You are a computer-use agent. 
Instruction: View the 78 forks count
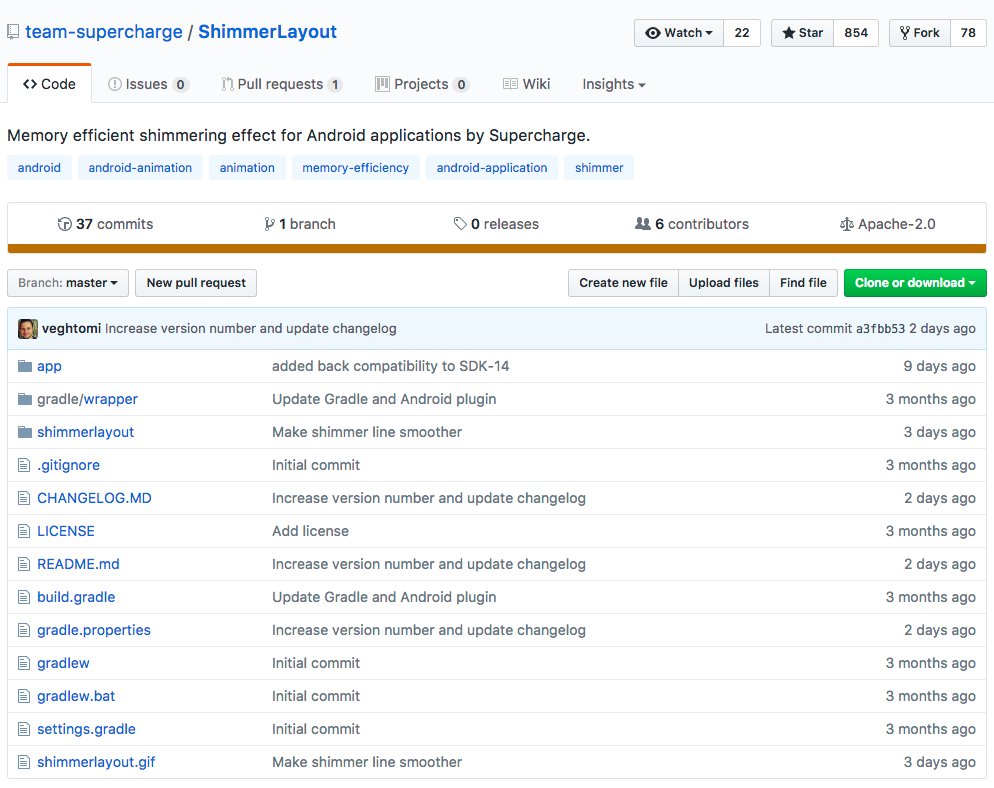968,33
